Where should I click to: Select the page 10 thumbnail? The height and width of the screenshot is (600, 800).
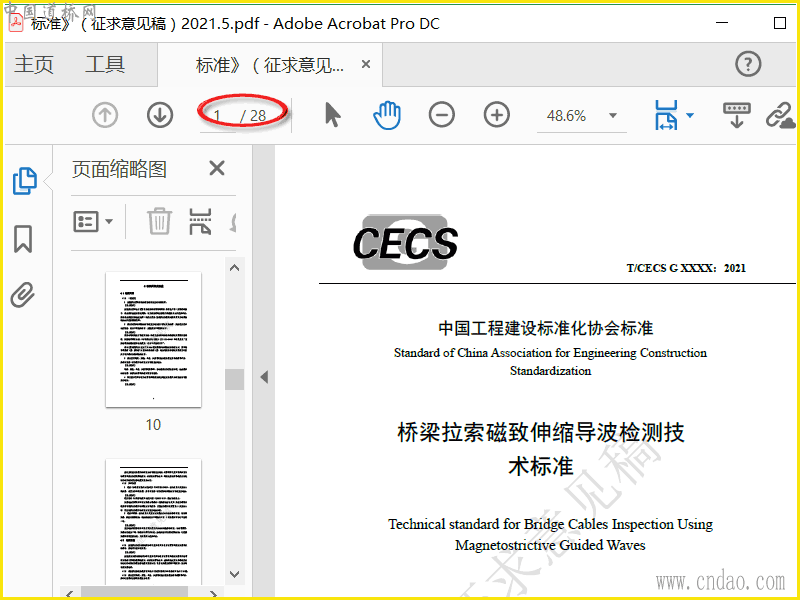[154, 340]
